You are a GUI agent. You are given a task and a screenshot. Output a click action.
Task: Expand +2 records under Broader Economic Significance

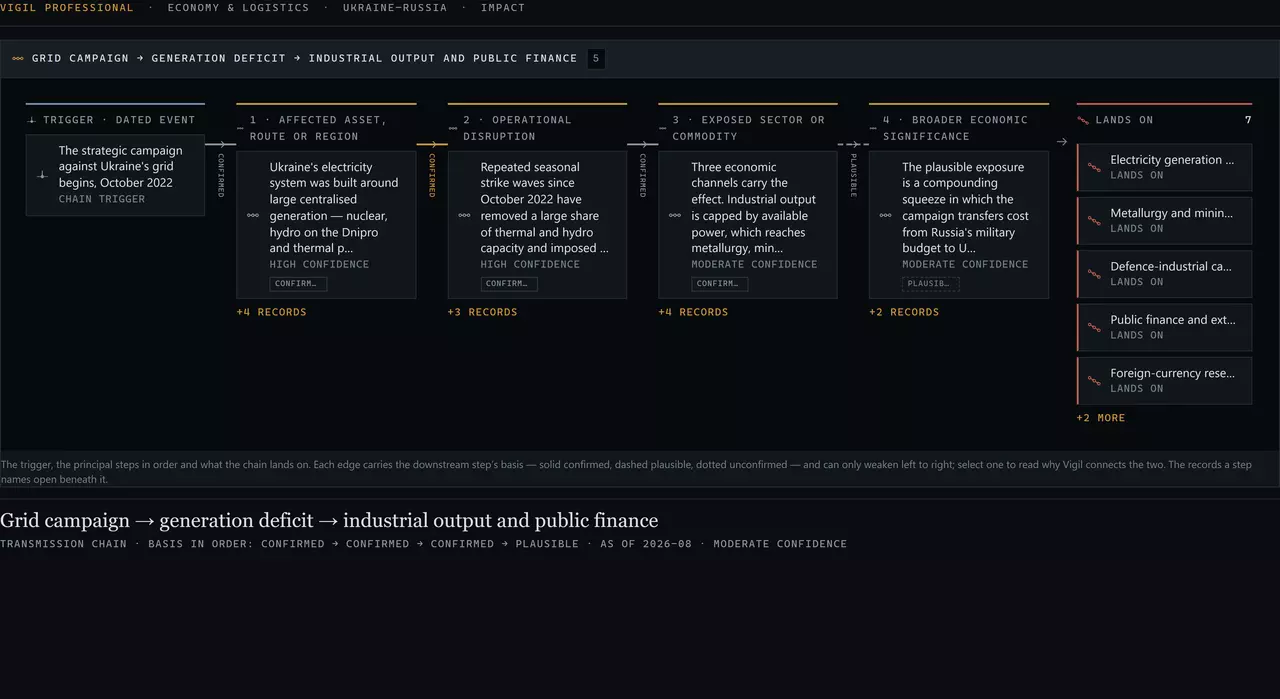click(905, 312)
